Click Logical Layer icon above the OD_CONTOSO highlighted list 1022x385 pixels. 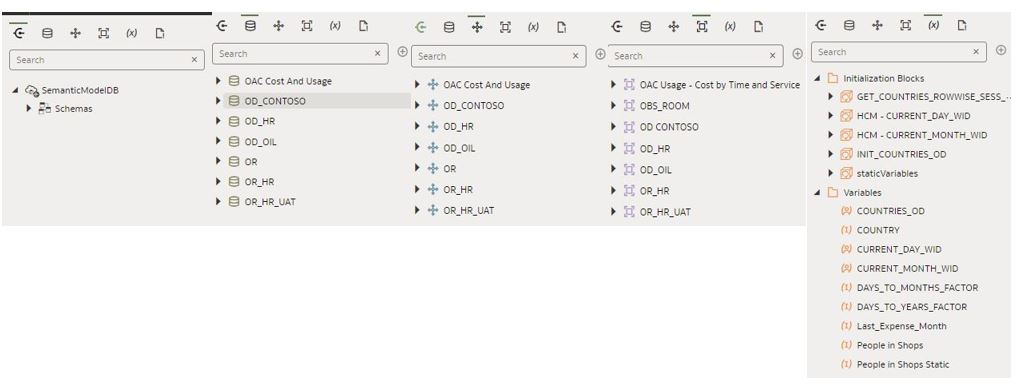point(278,26)
